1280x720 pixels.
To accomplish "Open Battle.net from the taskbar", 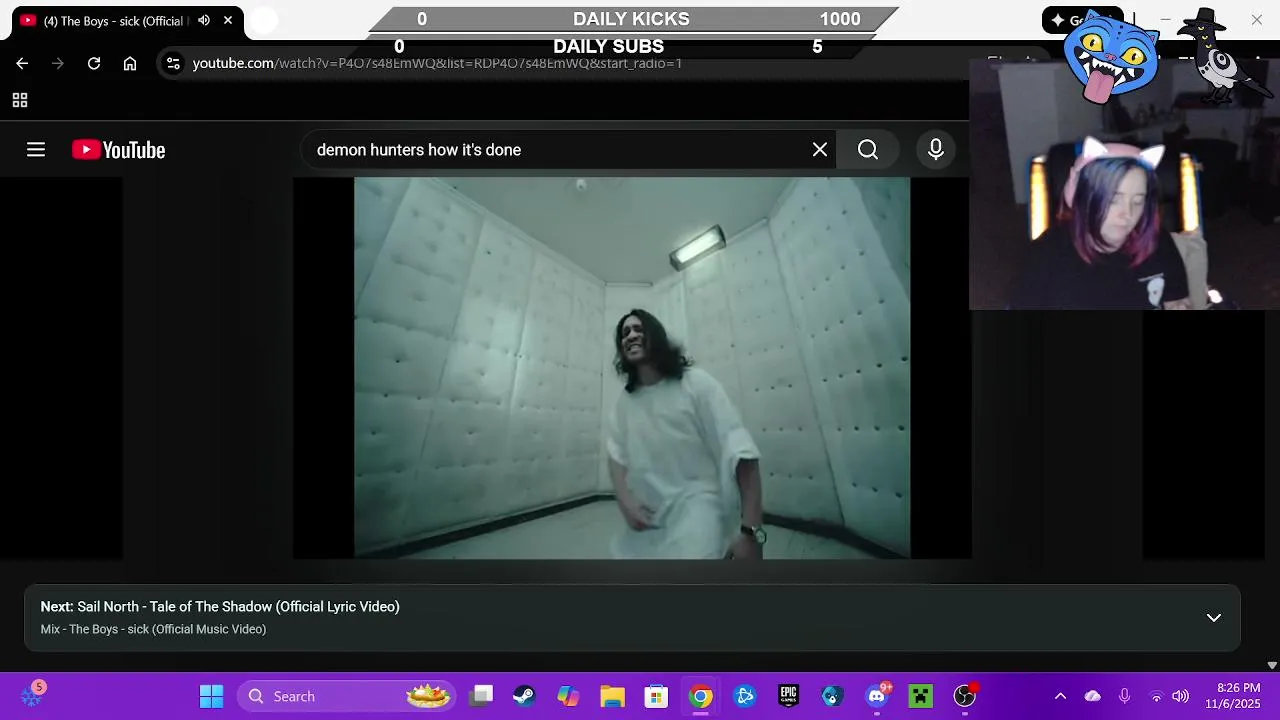I will point(744,696).
